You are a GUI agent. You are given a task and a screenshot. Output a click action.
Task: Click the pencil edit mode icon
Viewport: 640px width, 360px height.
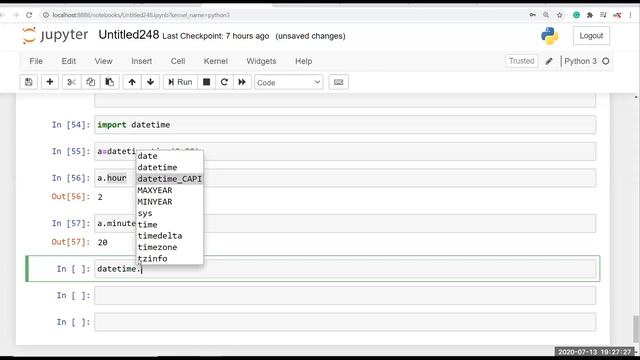coord(549,61)
